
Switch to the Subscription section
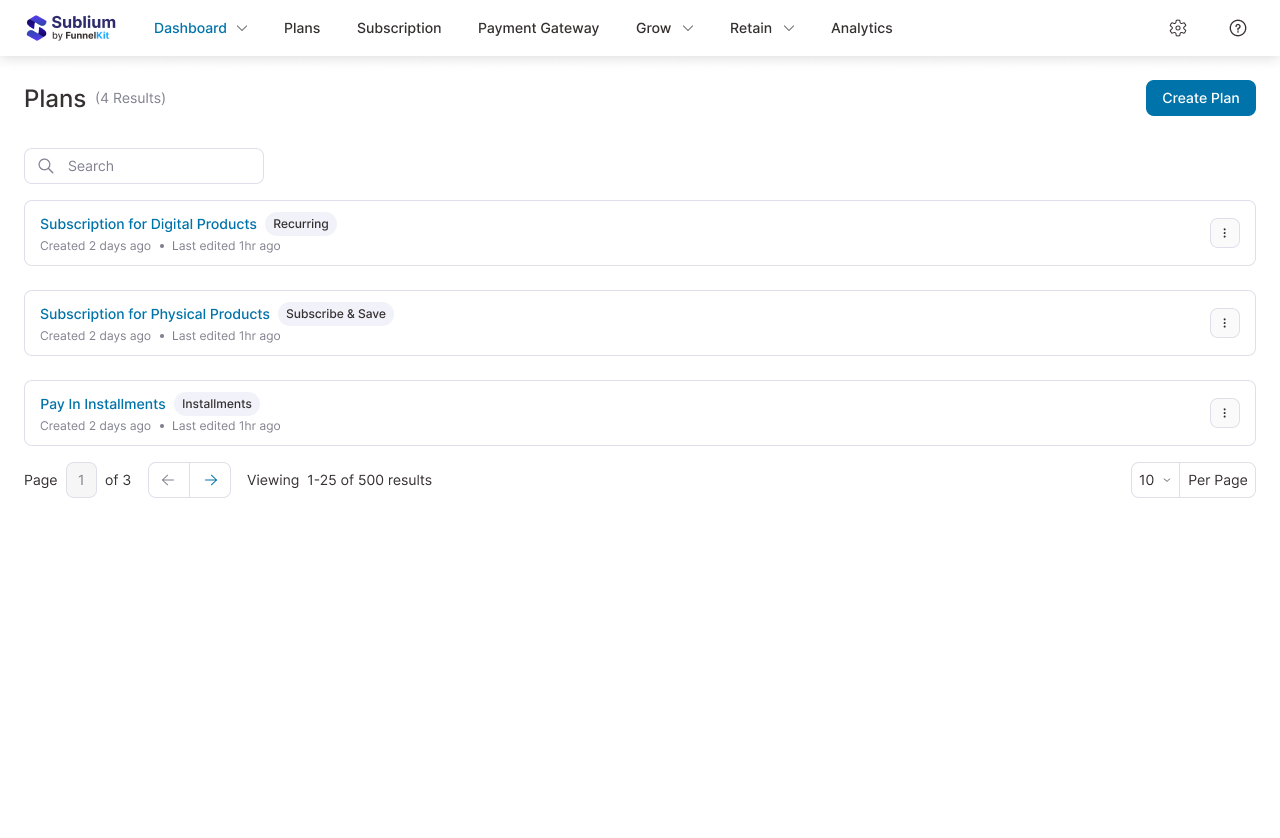(x=399, y=28)
